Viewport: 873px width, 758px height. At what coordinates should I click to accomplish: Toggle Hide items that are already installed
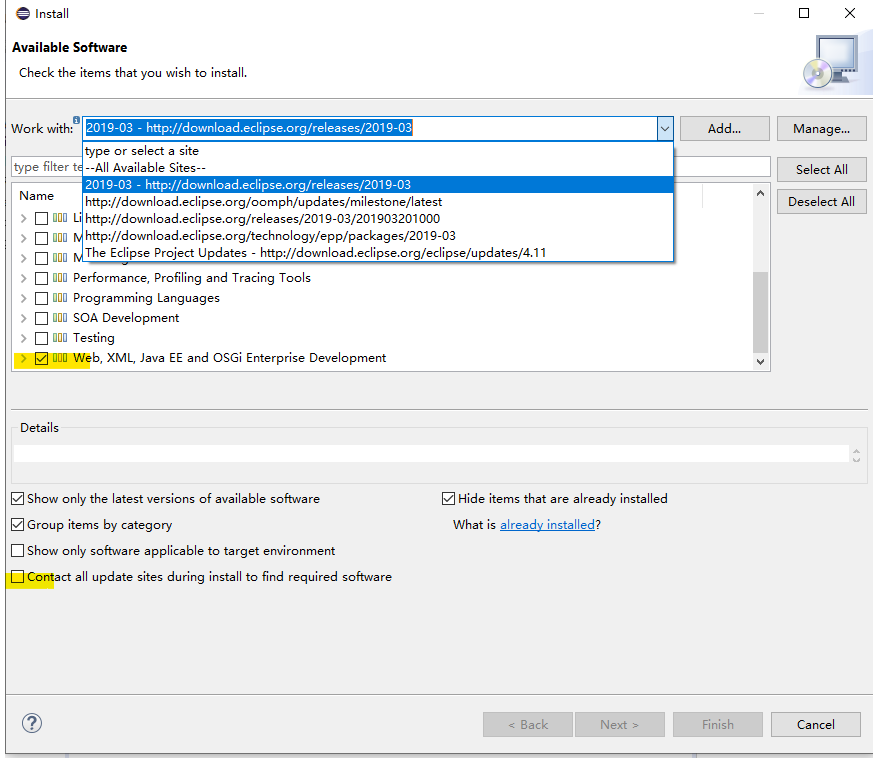pos(448,498)
